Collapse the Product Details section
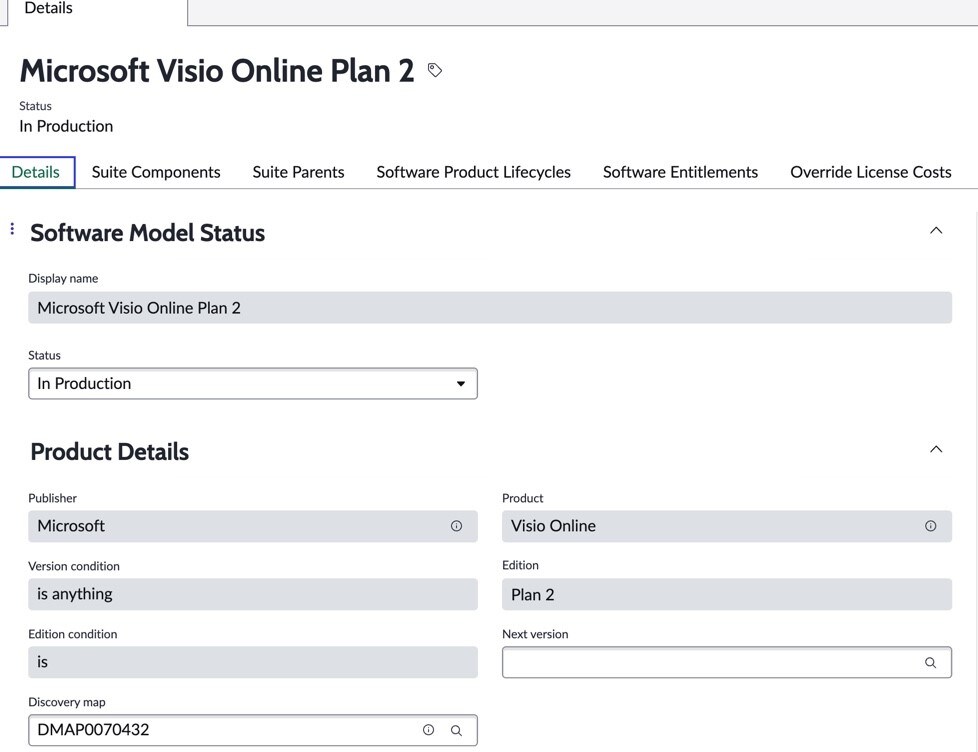978x752 pixels. tap(936, 448)
